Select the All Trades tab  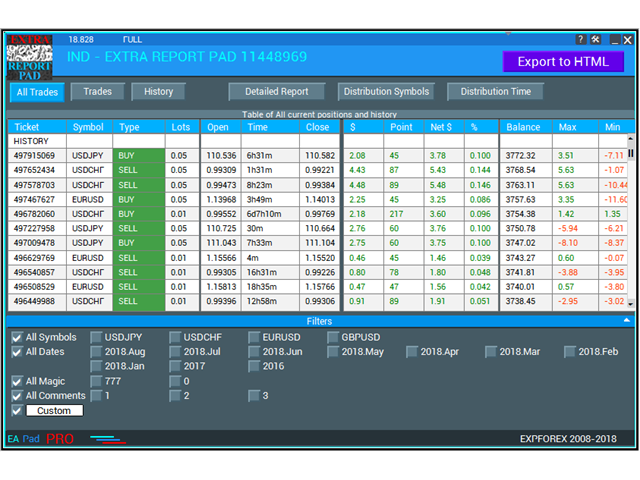[37, 93]
